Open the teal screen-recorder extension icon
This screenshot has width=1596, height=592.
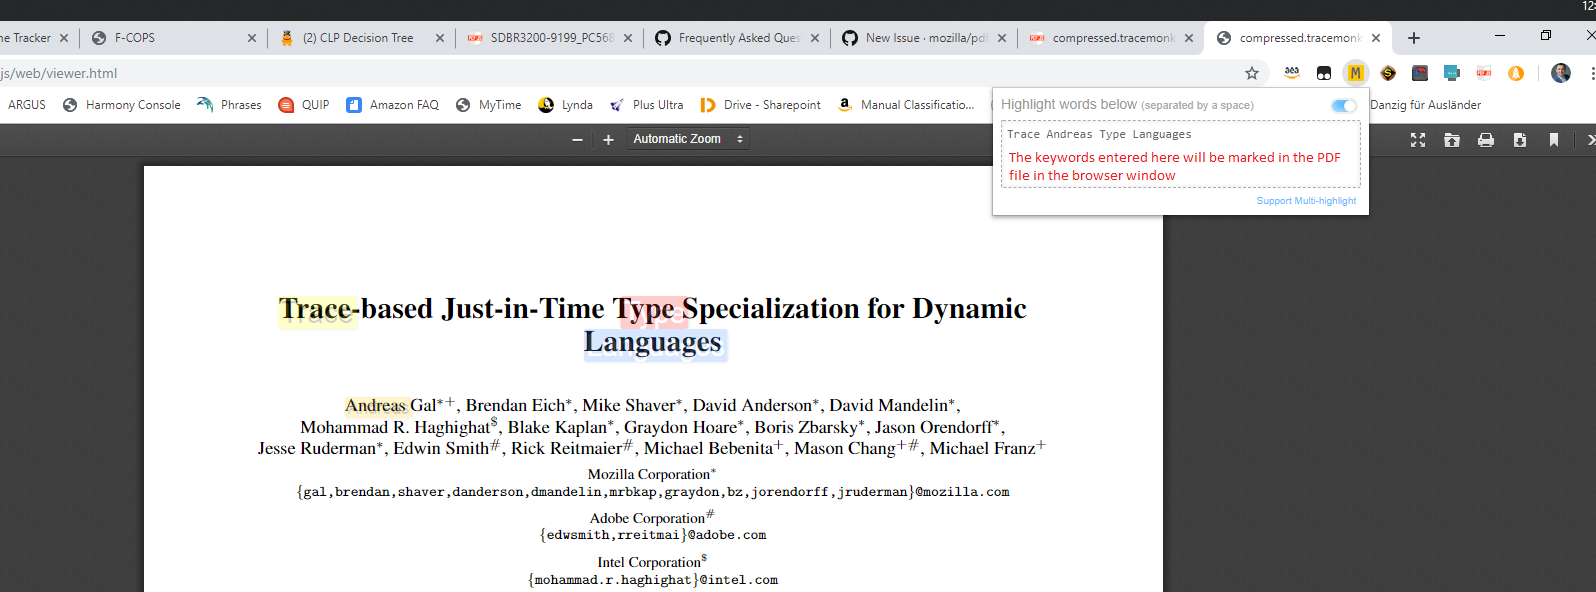click(1452, 73)
